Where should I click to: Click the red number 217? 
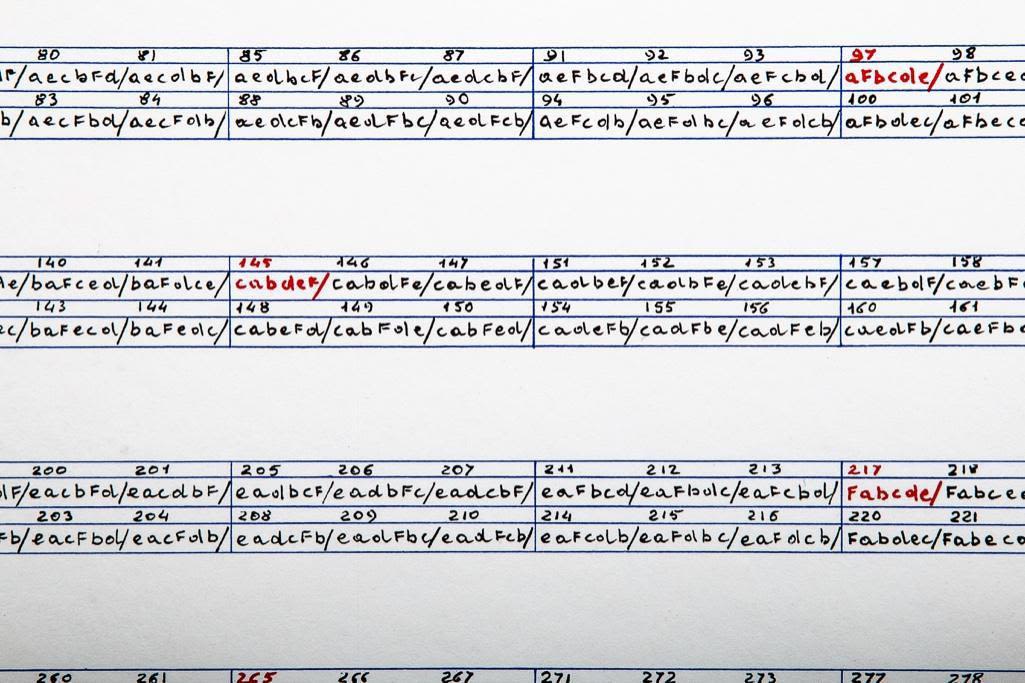click(x=864, y=470)
